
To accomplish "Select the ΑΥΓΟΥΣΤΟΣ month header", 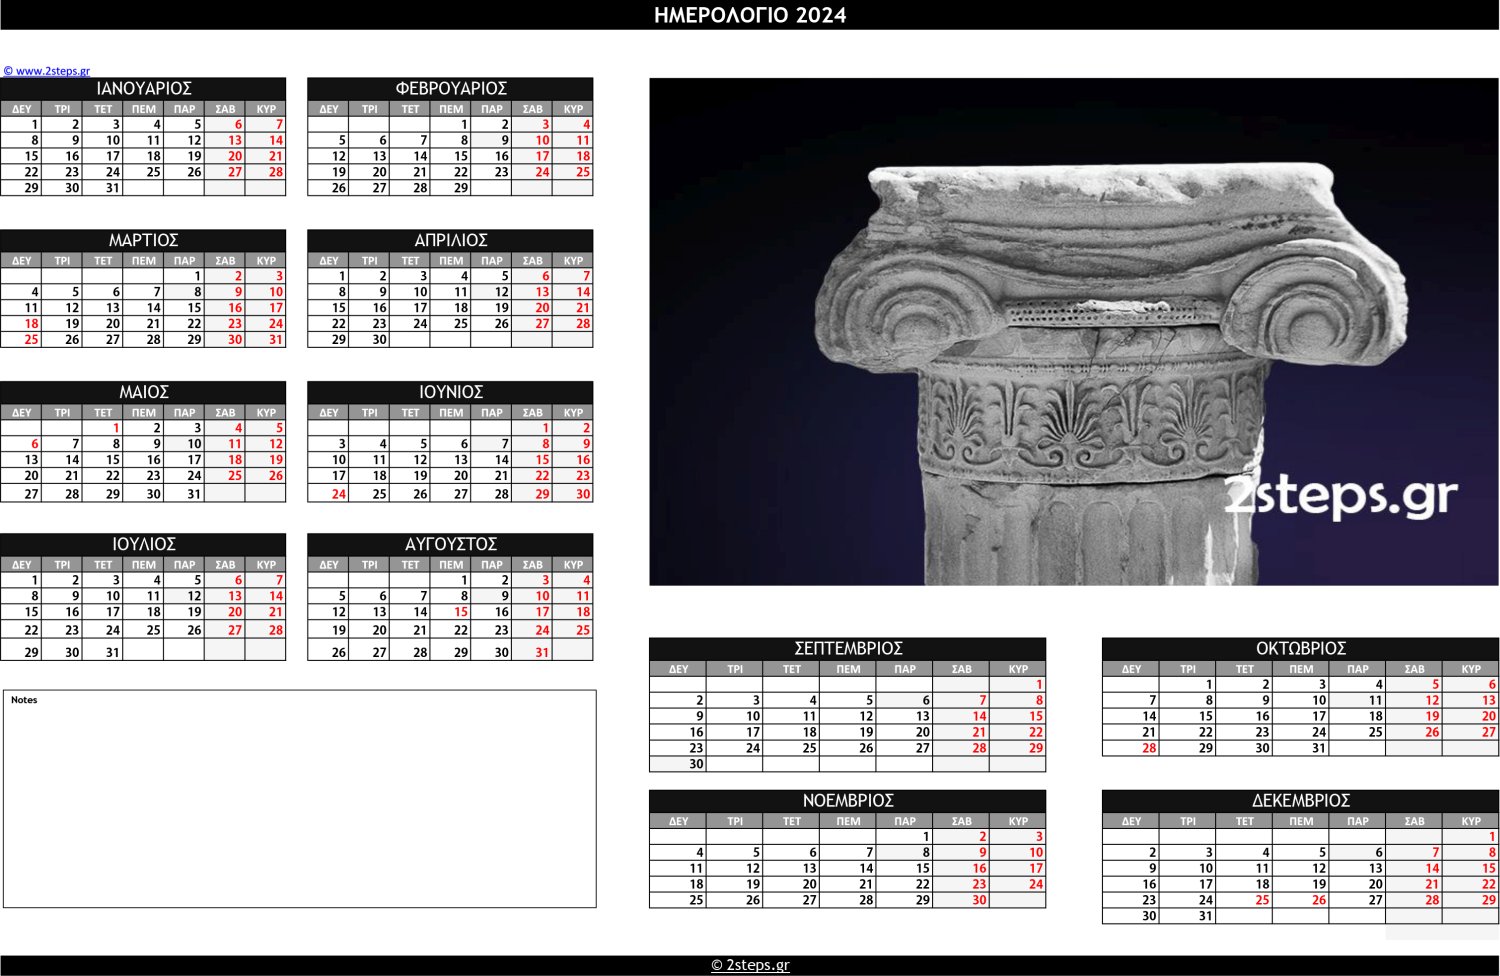I will [x=450, y=545].
